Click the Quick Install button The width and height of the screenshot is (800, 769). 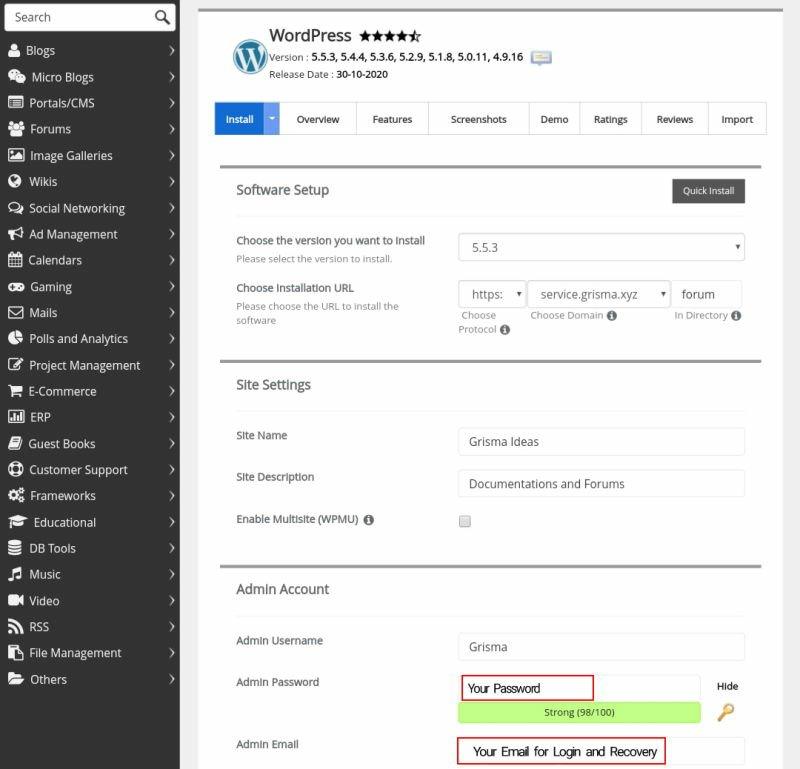click(x=708, y=191)
